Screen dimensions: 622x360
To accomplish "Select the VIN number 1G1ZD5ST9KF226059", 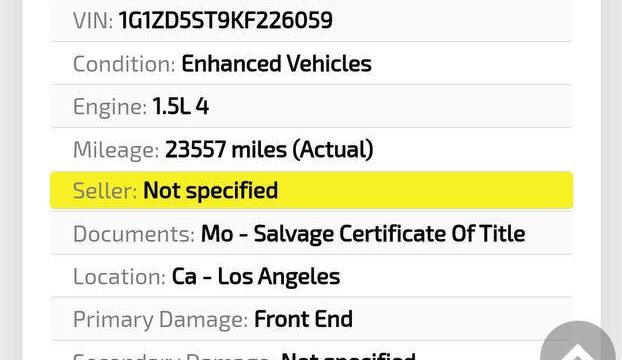I will point(225,20).
